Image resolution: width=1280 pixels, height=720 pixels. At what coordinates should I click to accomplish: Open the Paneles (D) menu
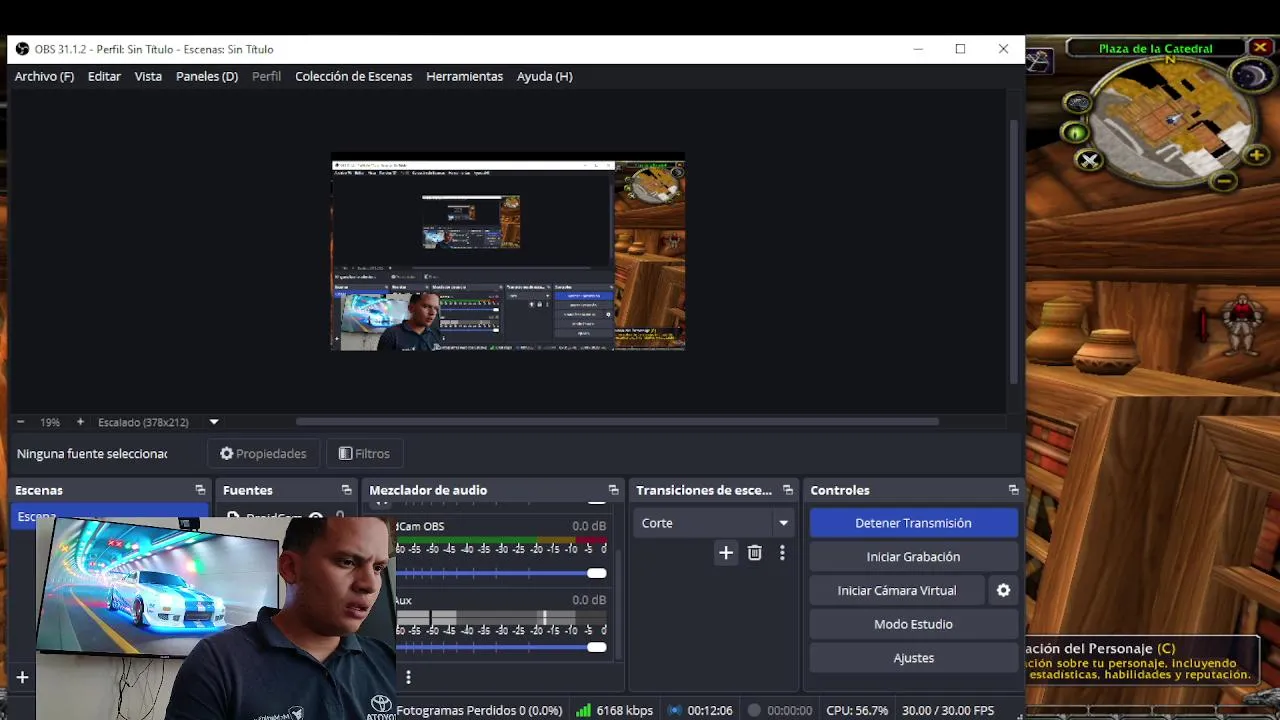207,76
